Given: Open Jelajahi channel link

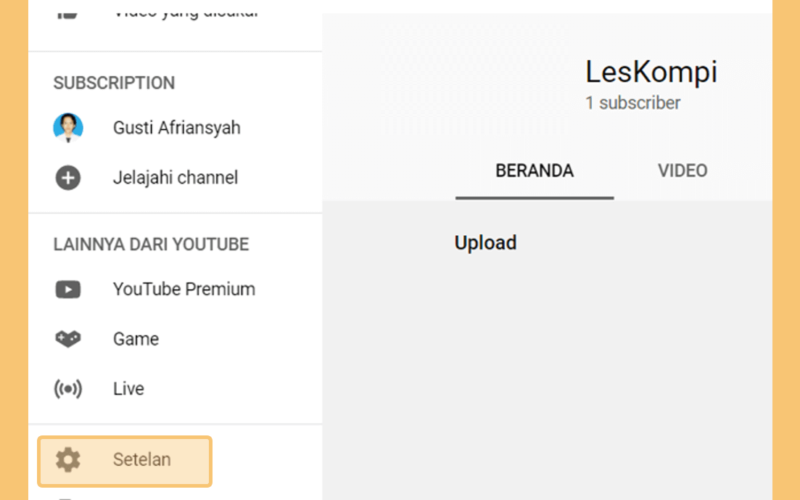Looking at the screenshot, I should [x=175, y=178].
